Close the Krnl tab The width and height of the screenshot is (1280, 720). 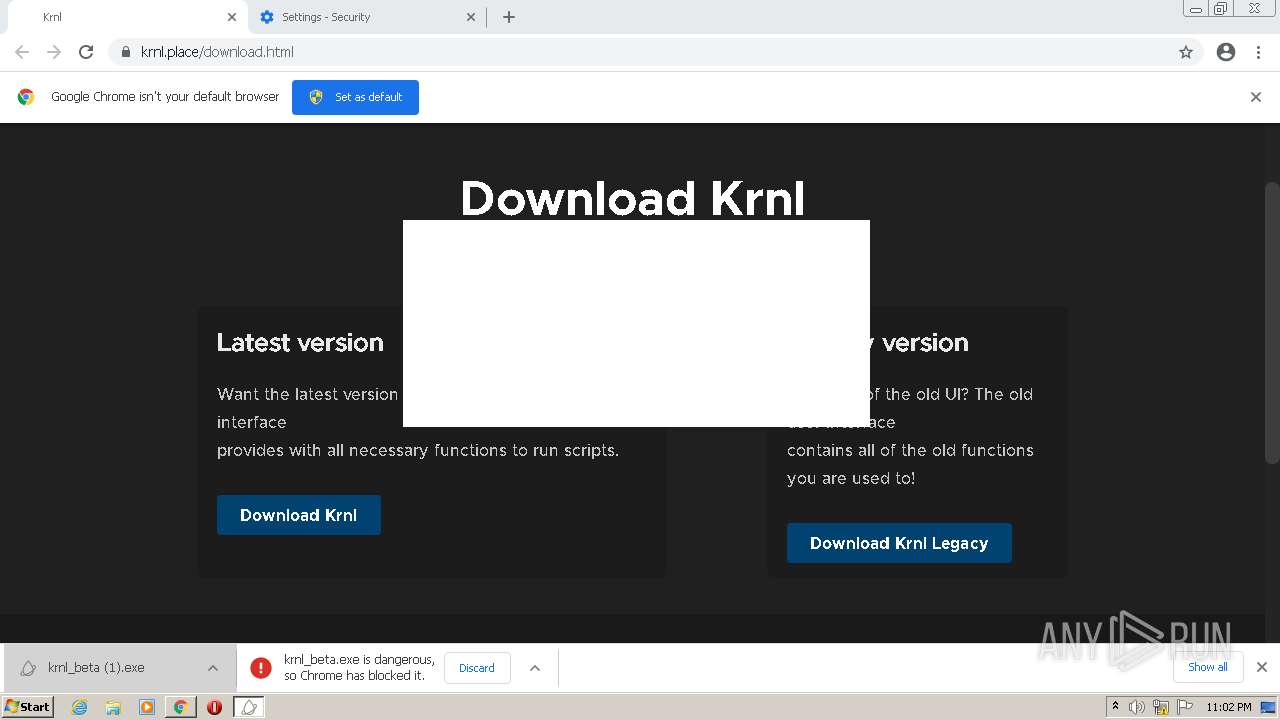[x=232, y=17]
